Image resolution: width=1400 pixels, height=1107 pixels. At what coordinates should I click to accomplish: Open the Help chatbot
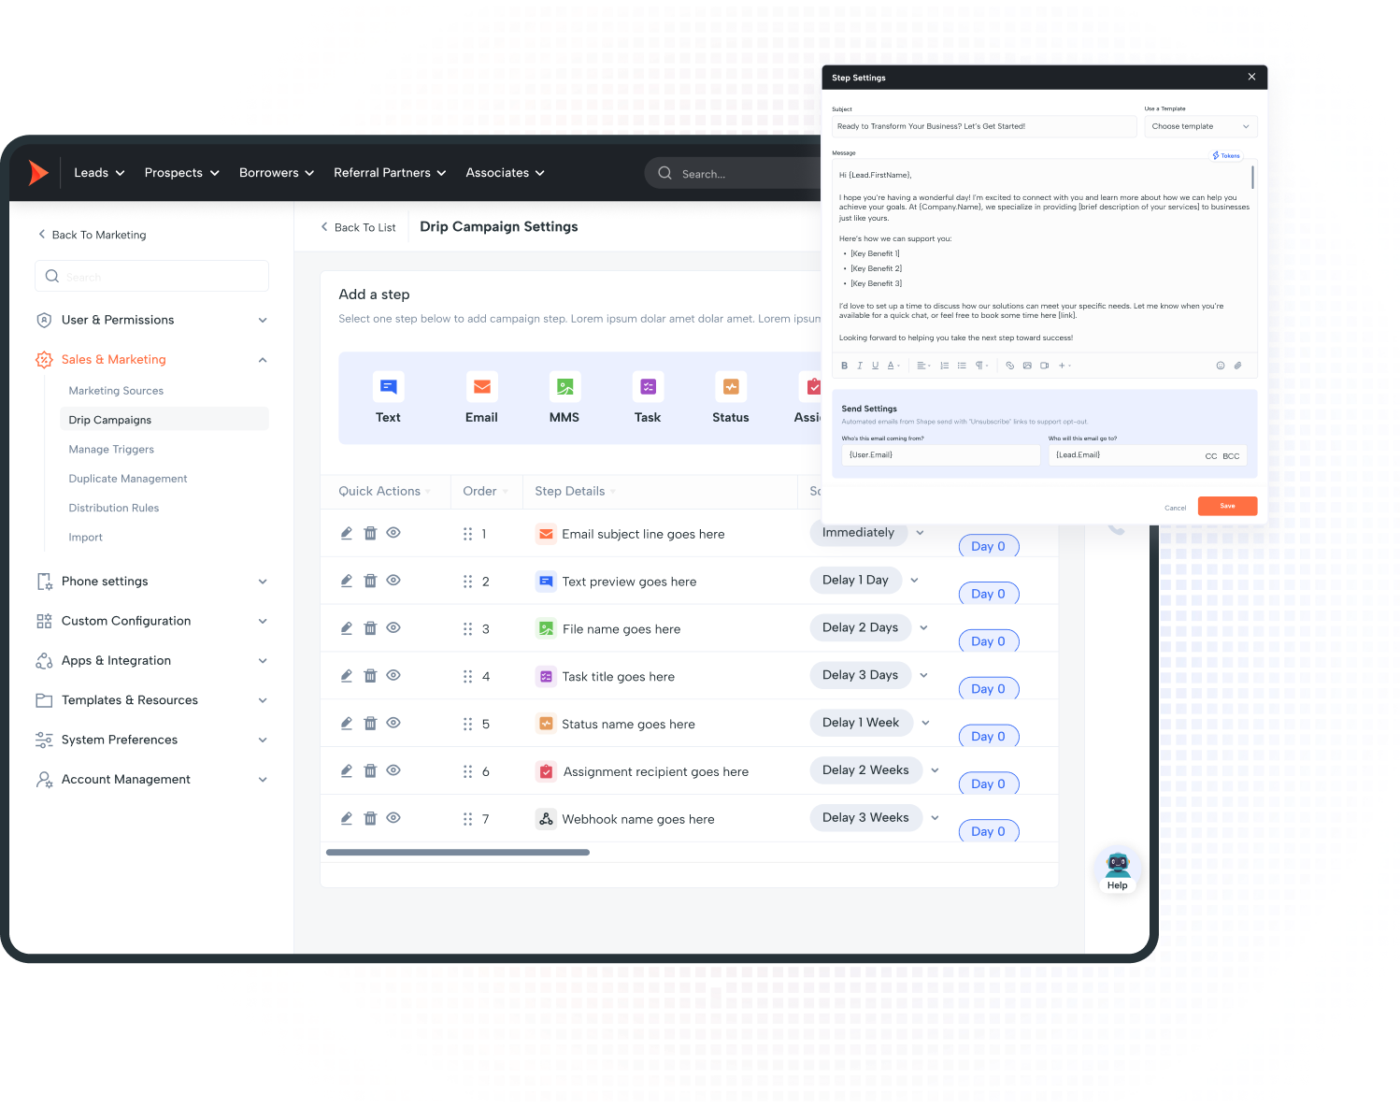(1117, 870)
